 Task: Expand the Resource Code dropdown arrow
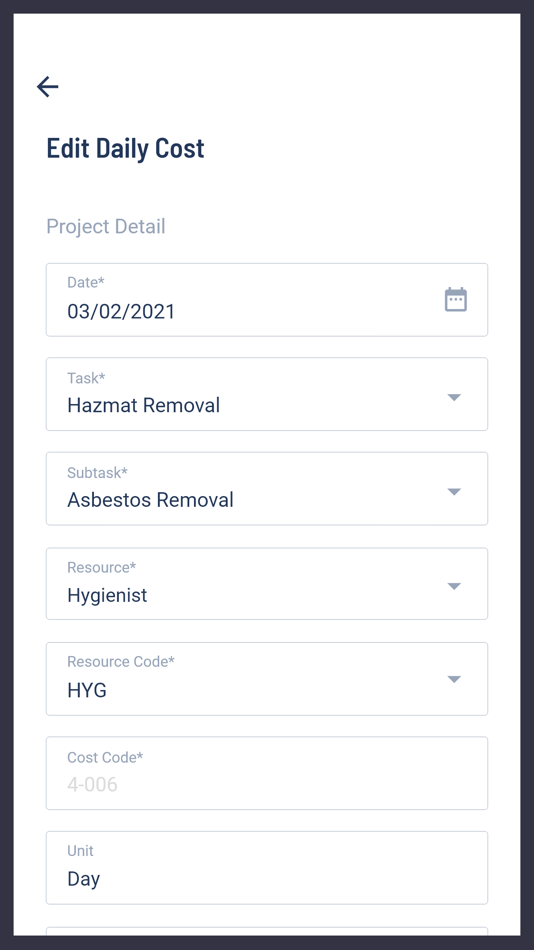coord(454,679)
